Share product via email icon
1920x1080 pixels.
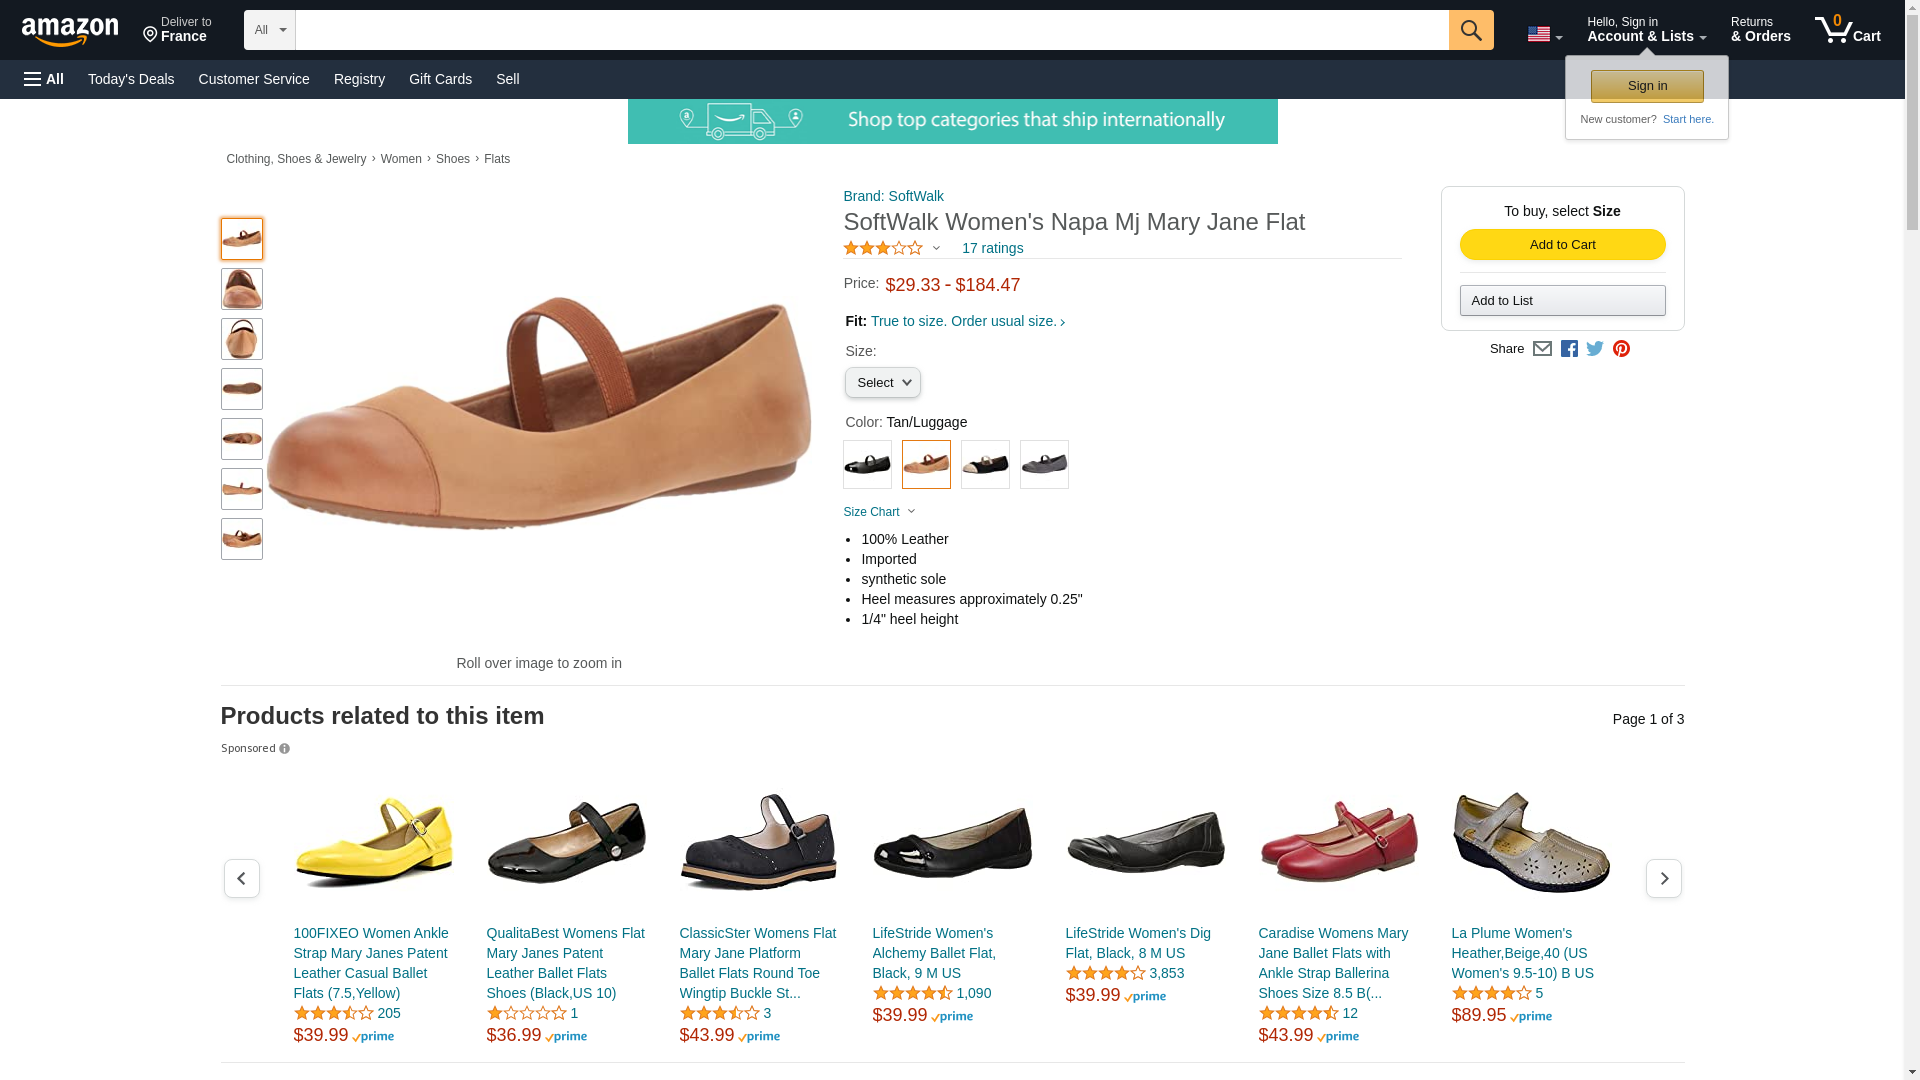pos(1542,349)
